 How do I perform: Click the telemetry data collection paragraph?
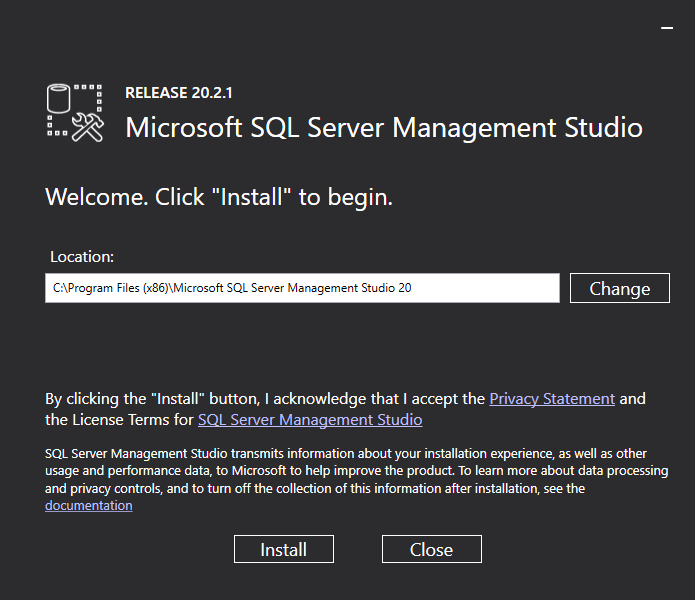356,479
